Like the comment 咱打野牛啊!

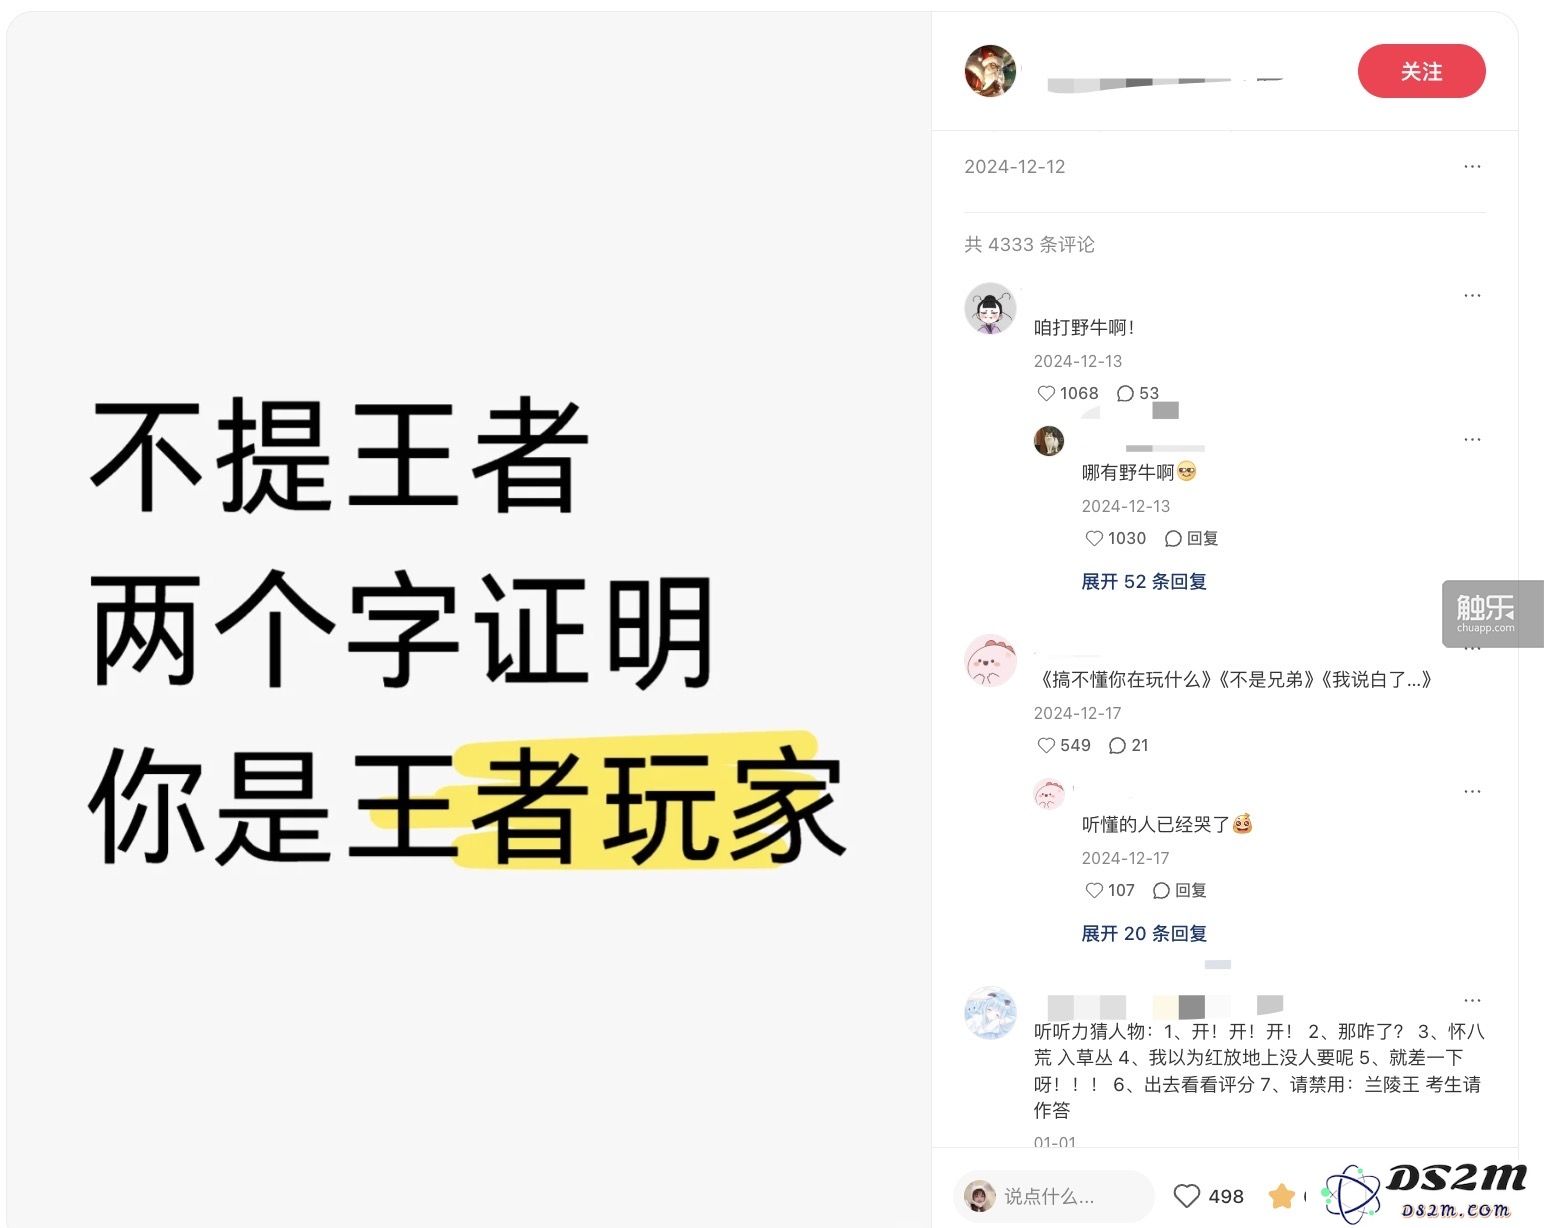[1068, 393]
